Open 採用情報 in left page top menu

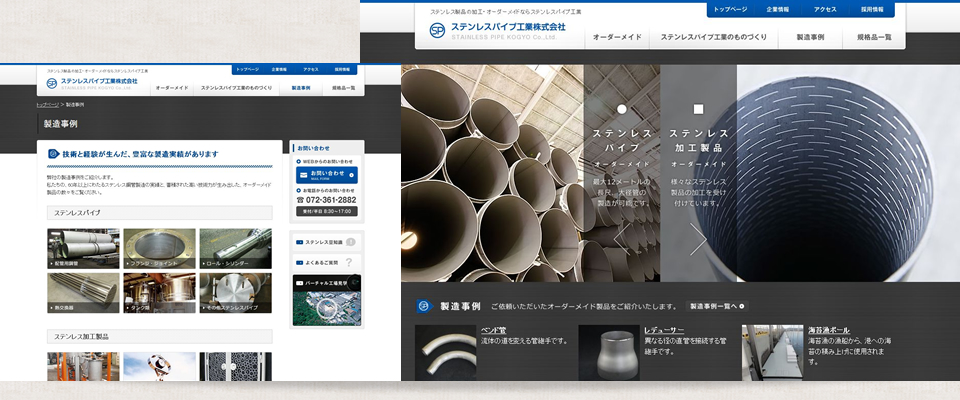point(342,70)
